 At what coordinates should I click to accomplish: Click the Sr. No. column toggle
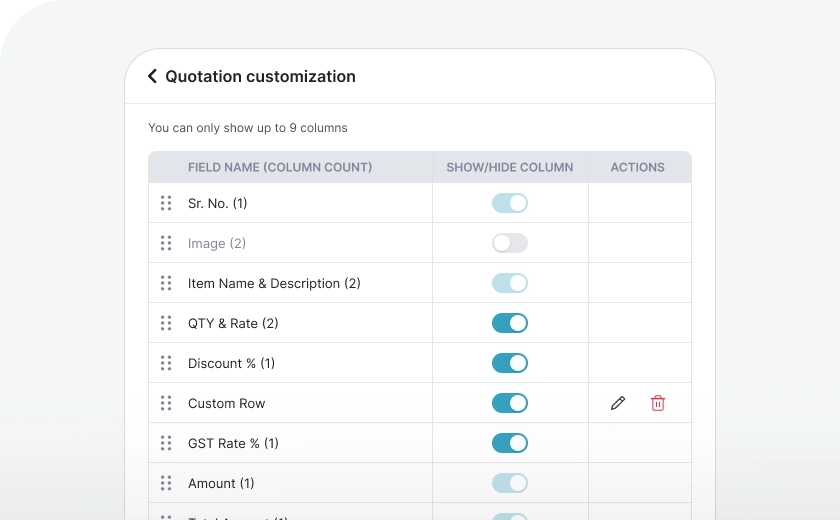[x=510, y=203]
